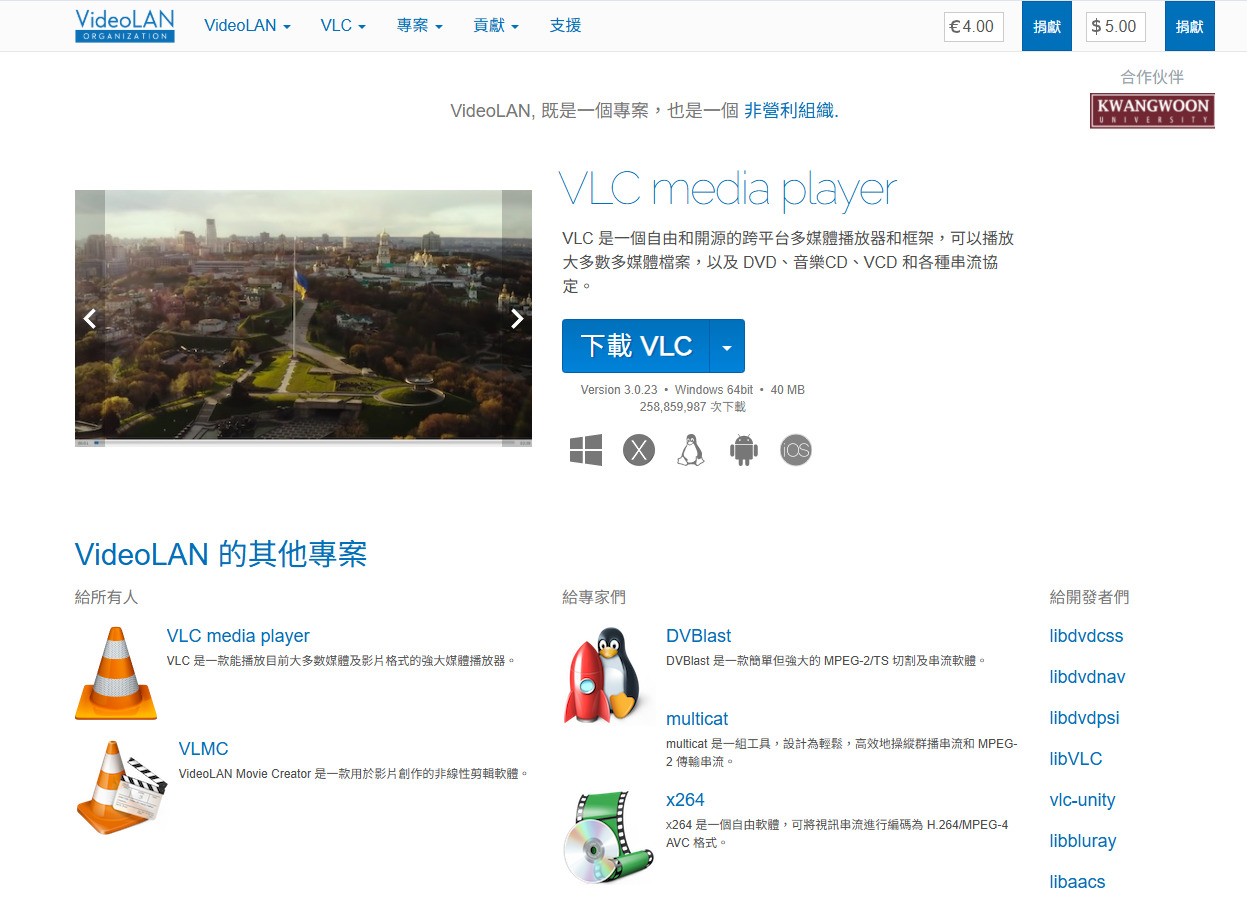
Task: Click the 下載 VLC download button
Action: [636, 346]
